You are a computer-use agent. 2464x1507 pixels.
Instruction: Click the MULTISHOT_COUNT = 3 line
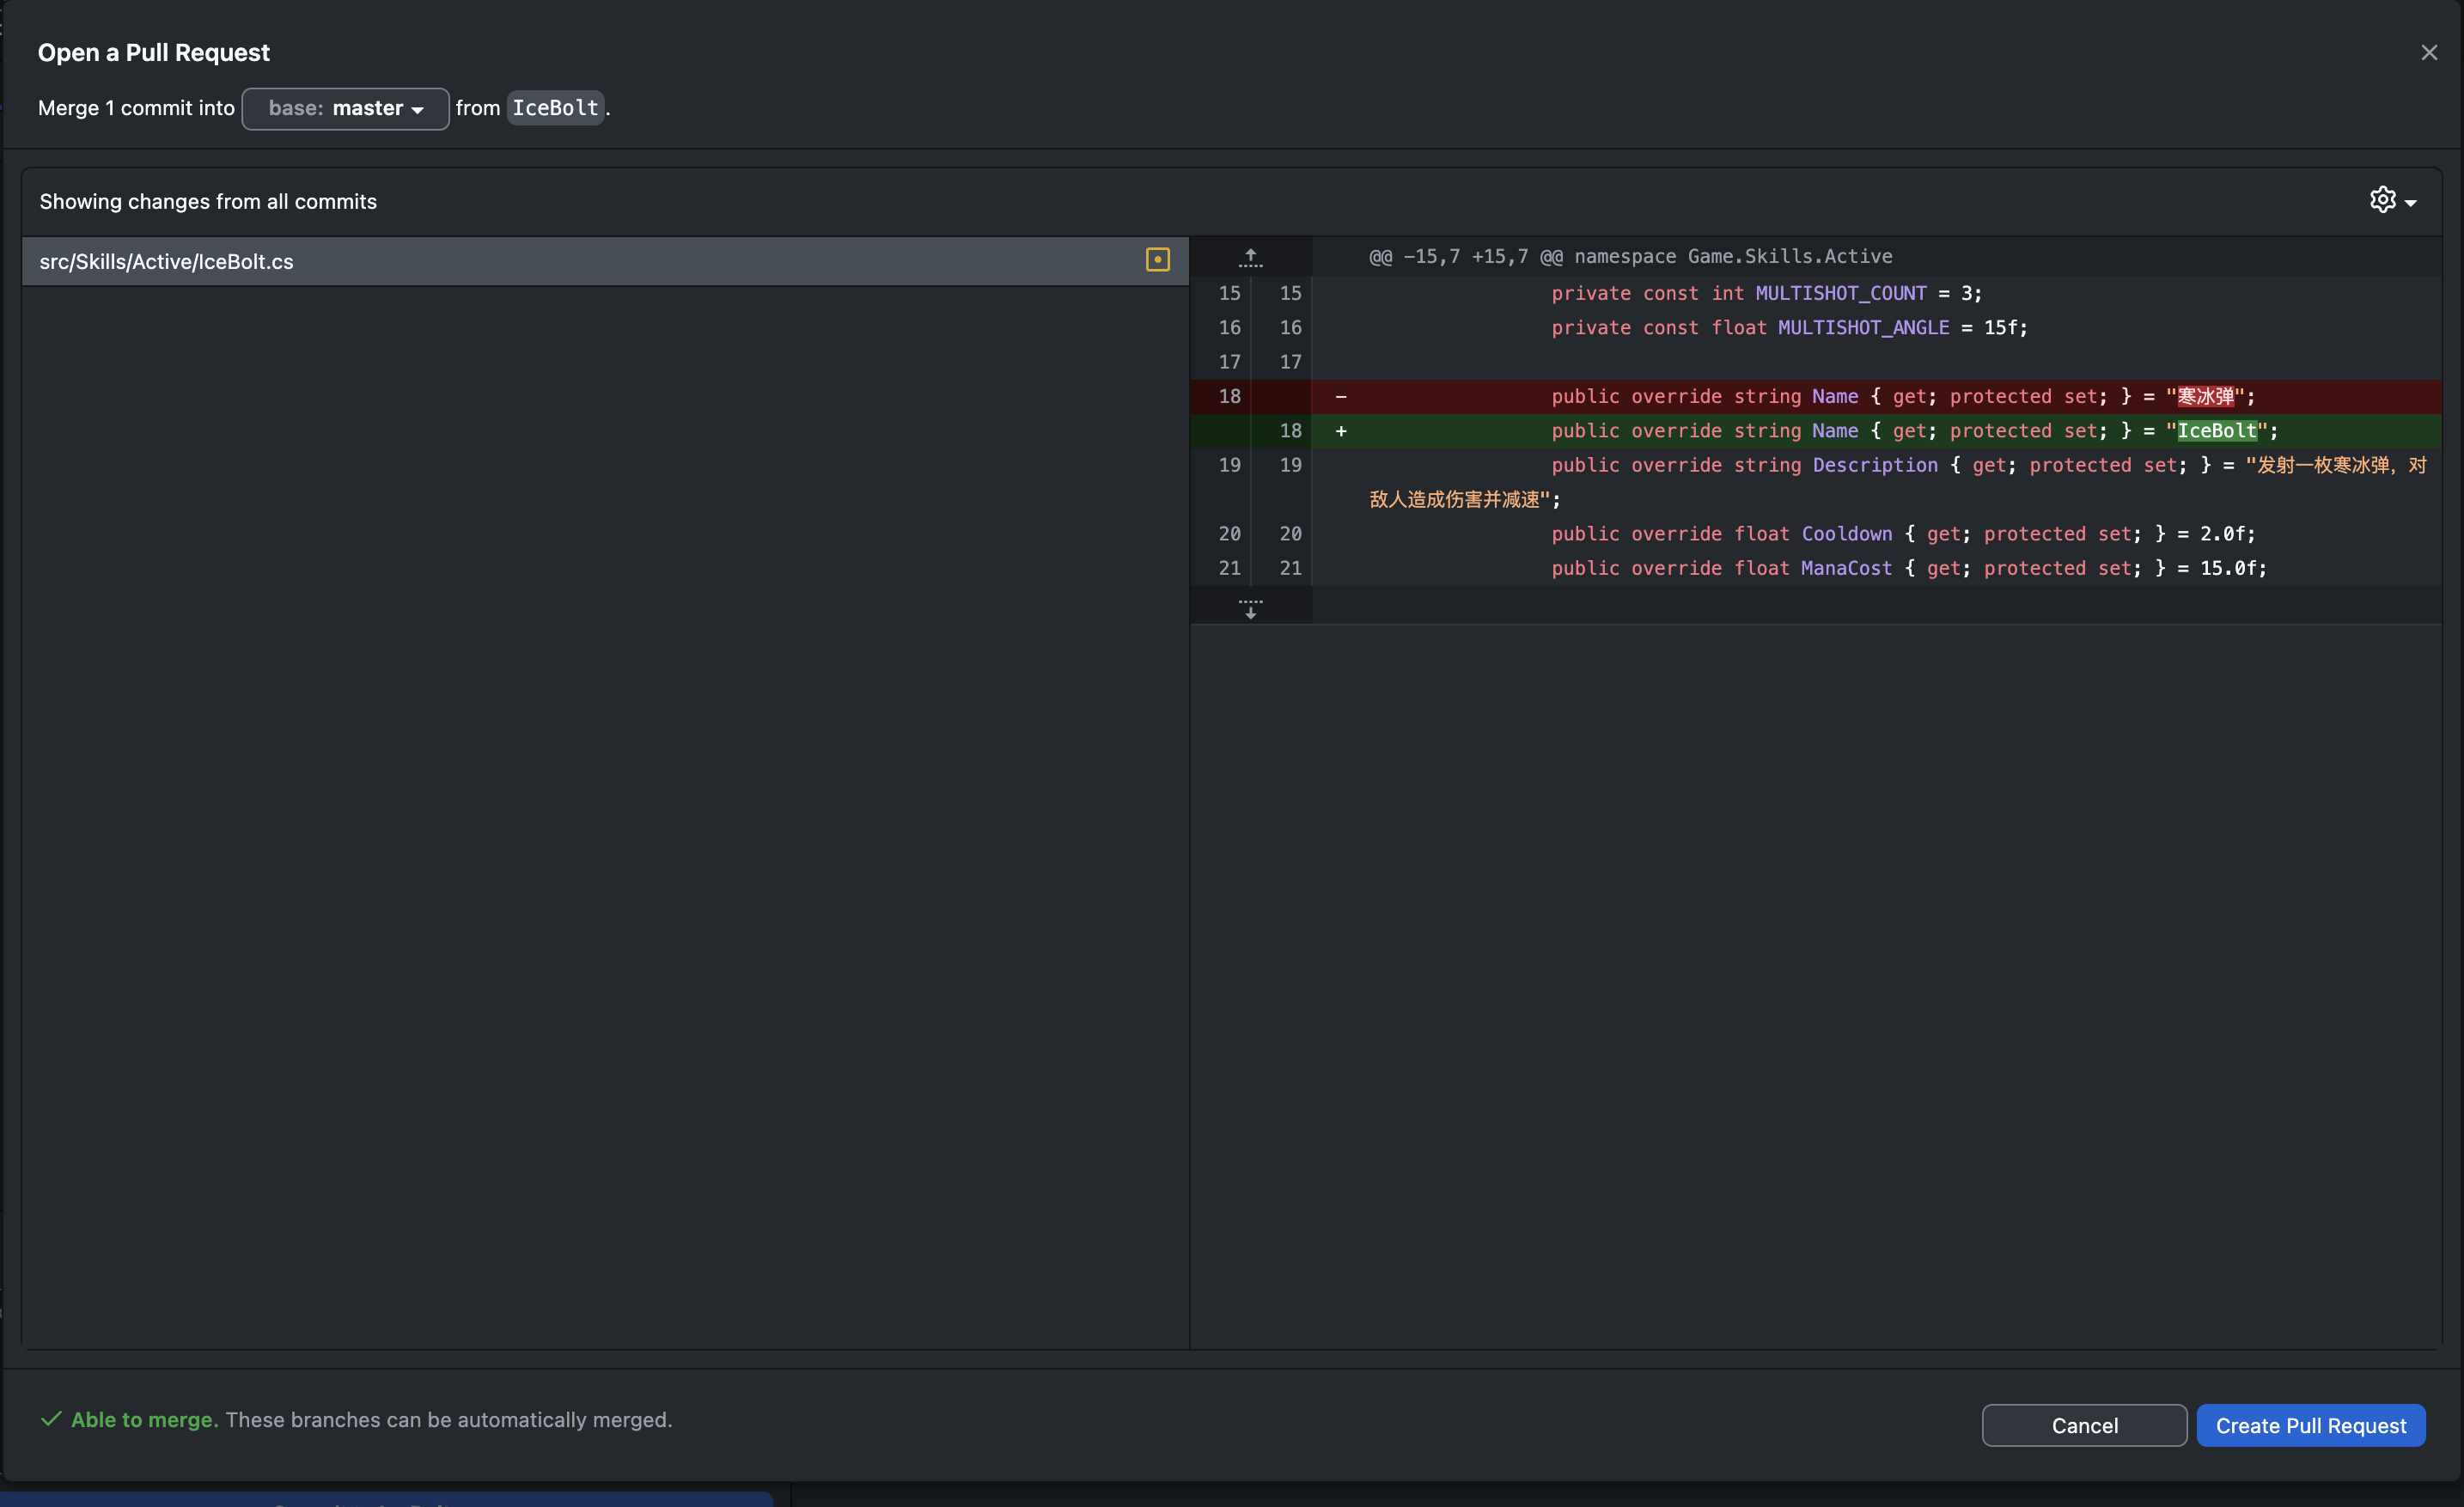1816,293
